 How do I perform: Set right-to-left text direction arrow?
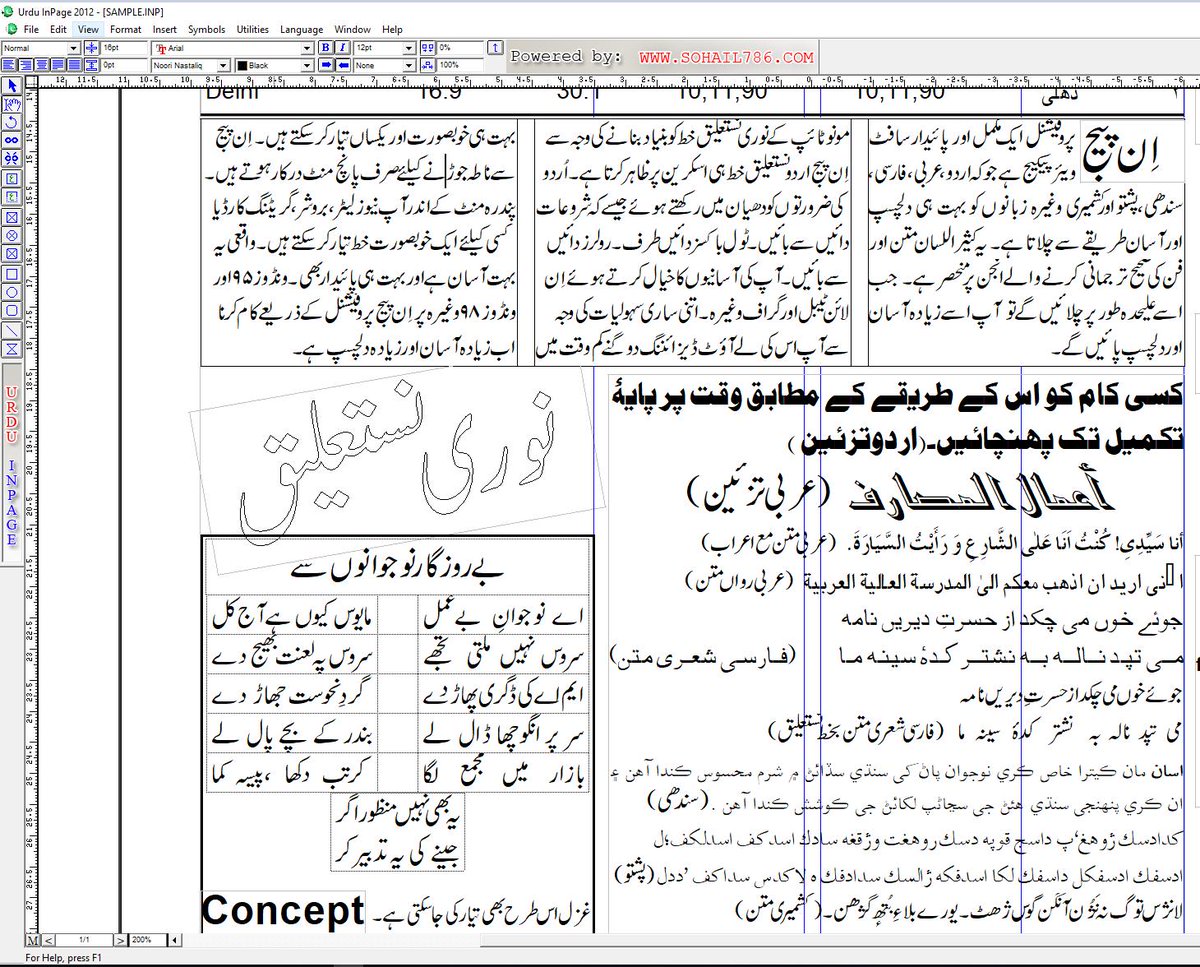click(x=343, y=65)
